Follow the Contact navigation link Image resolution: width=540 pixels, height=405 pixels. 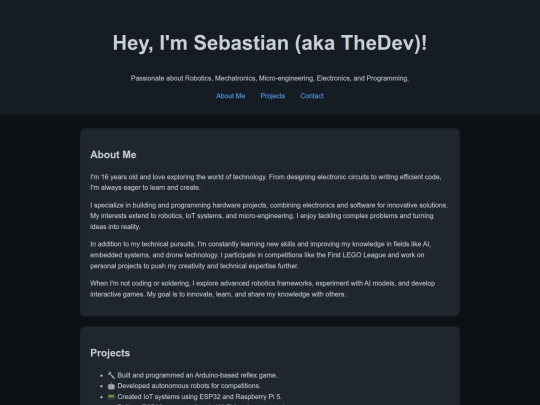(312, 96)
